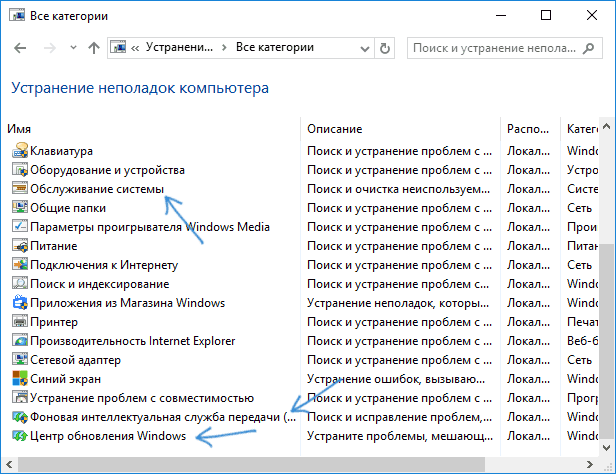
Task: Refresh the address bar view
Action: pos(385,48)
